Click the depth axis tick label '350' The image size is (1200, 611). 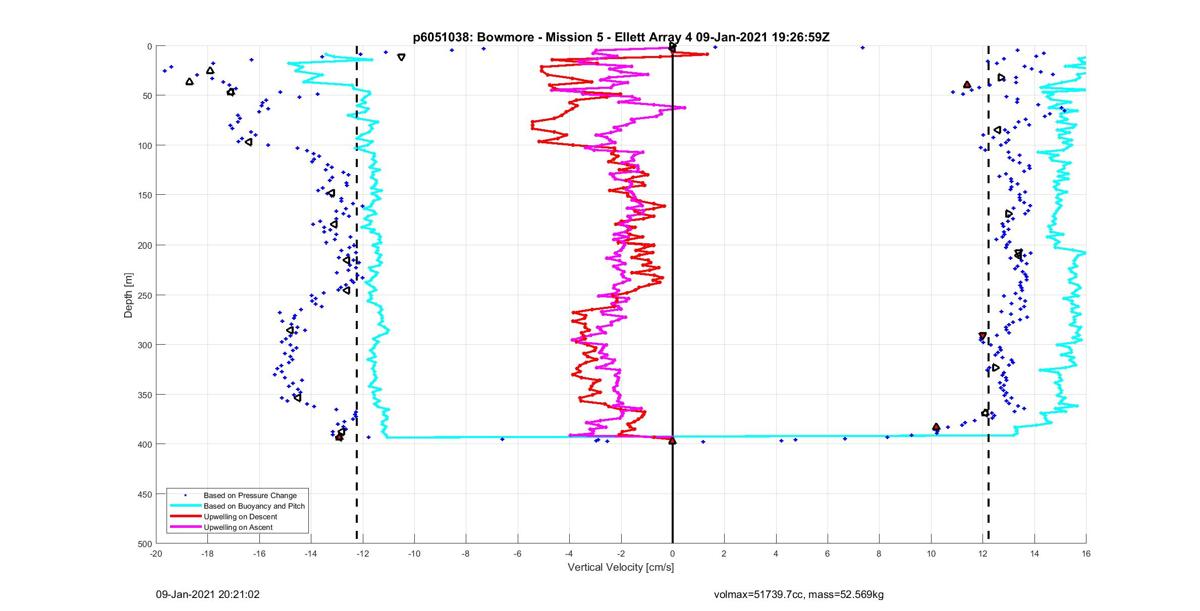pos(143,395)
